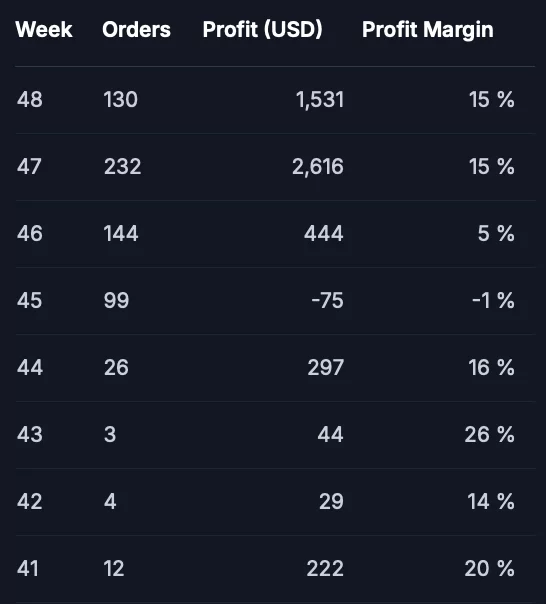
Task: Select the 297 profit value
Action: point(326,367)
